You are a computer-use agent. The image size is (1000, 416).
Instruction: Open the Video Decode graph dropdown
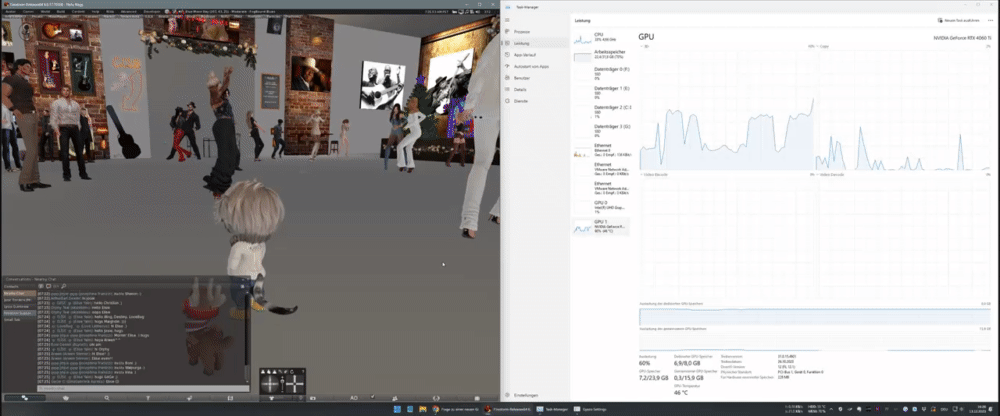coord(832,174)
